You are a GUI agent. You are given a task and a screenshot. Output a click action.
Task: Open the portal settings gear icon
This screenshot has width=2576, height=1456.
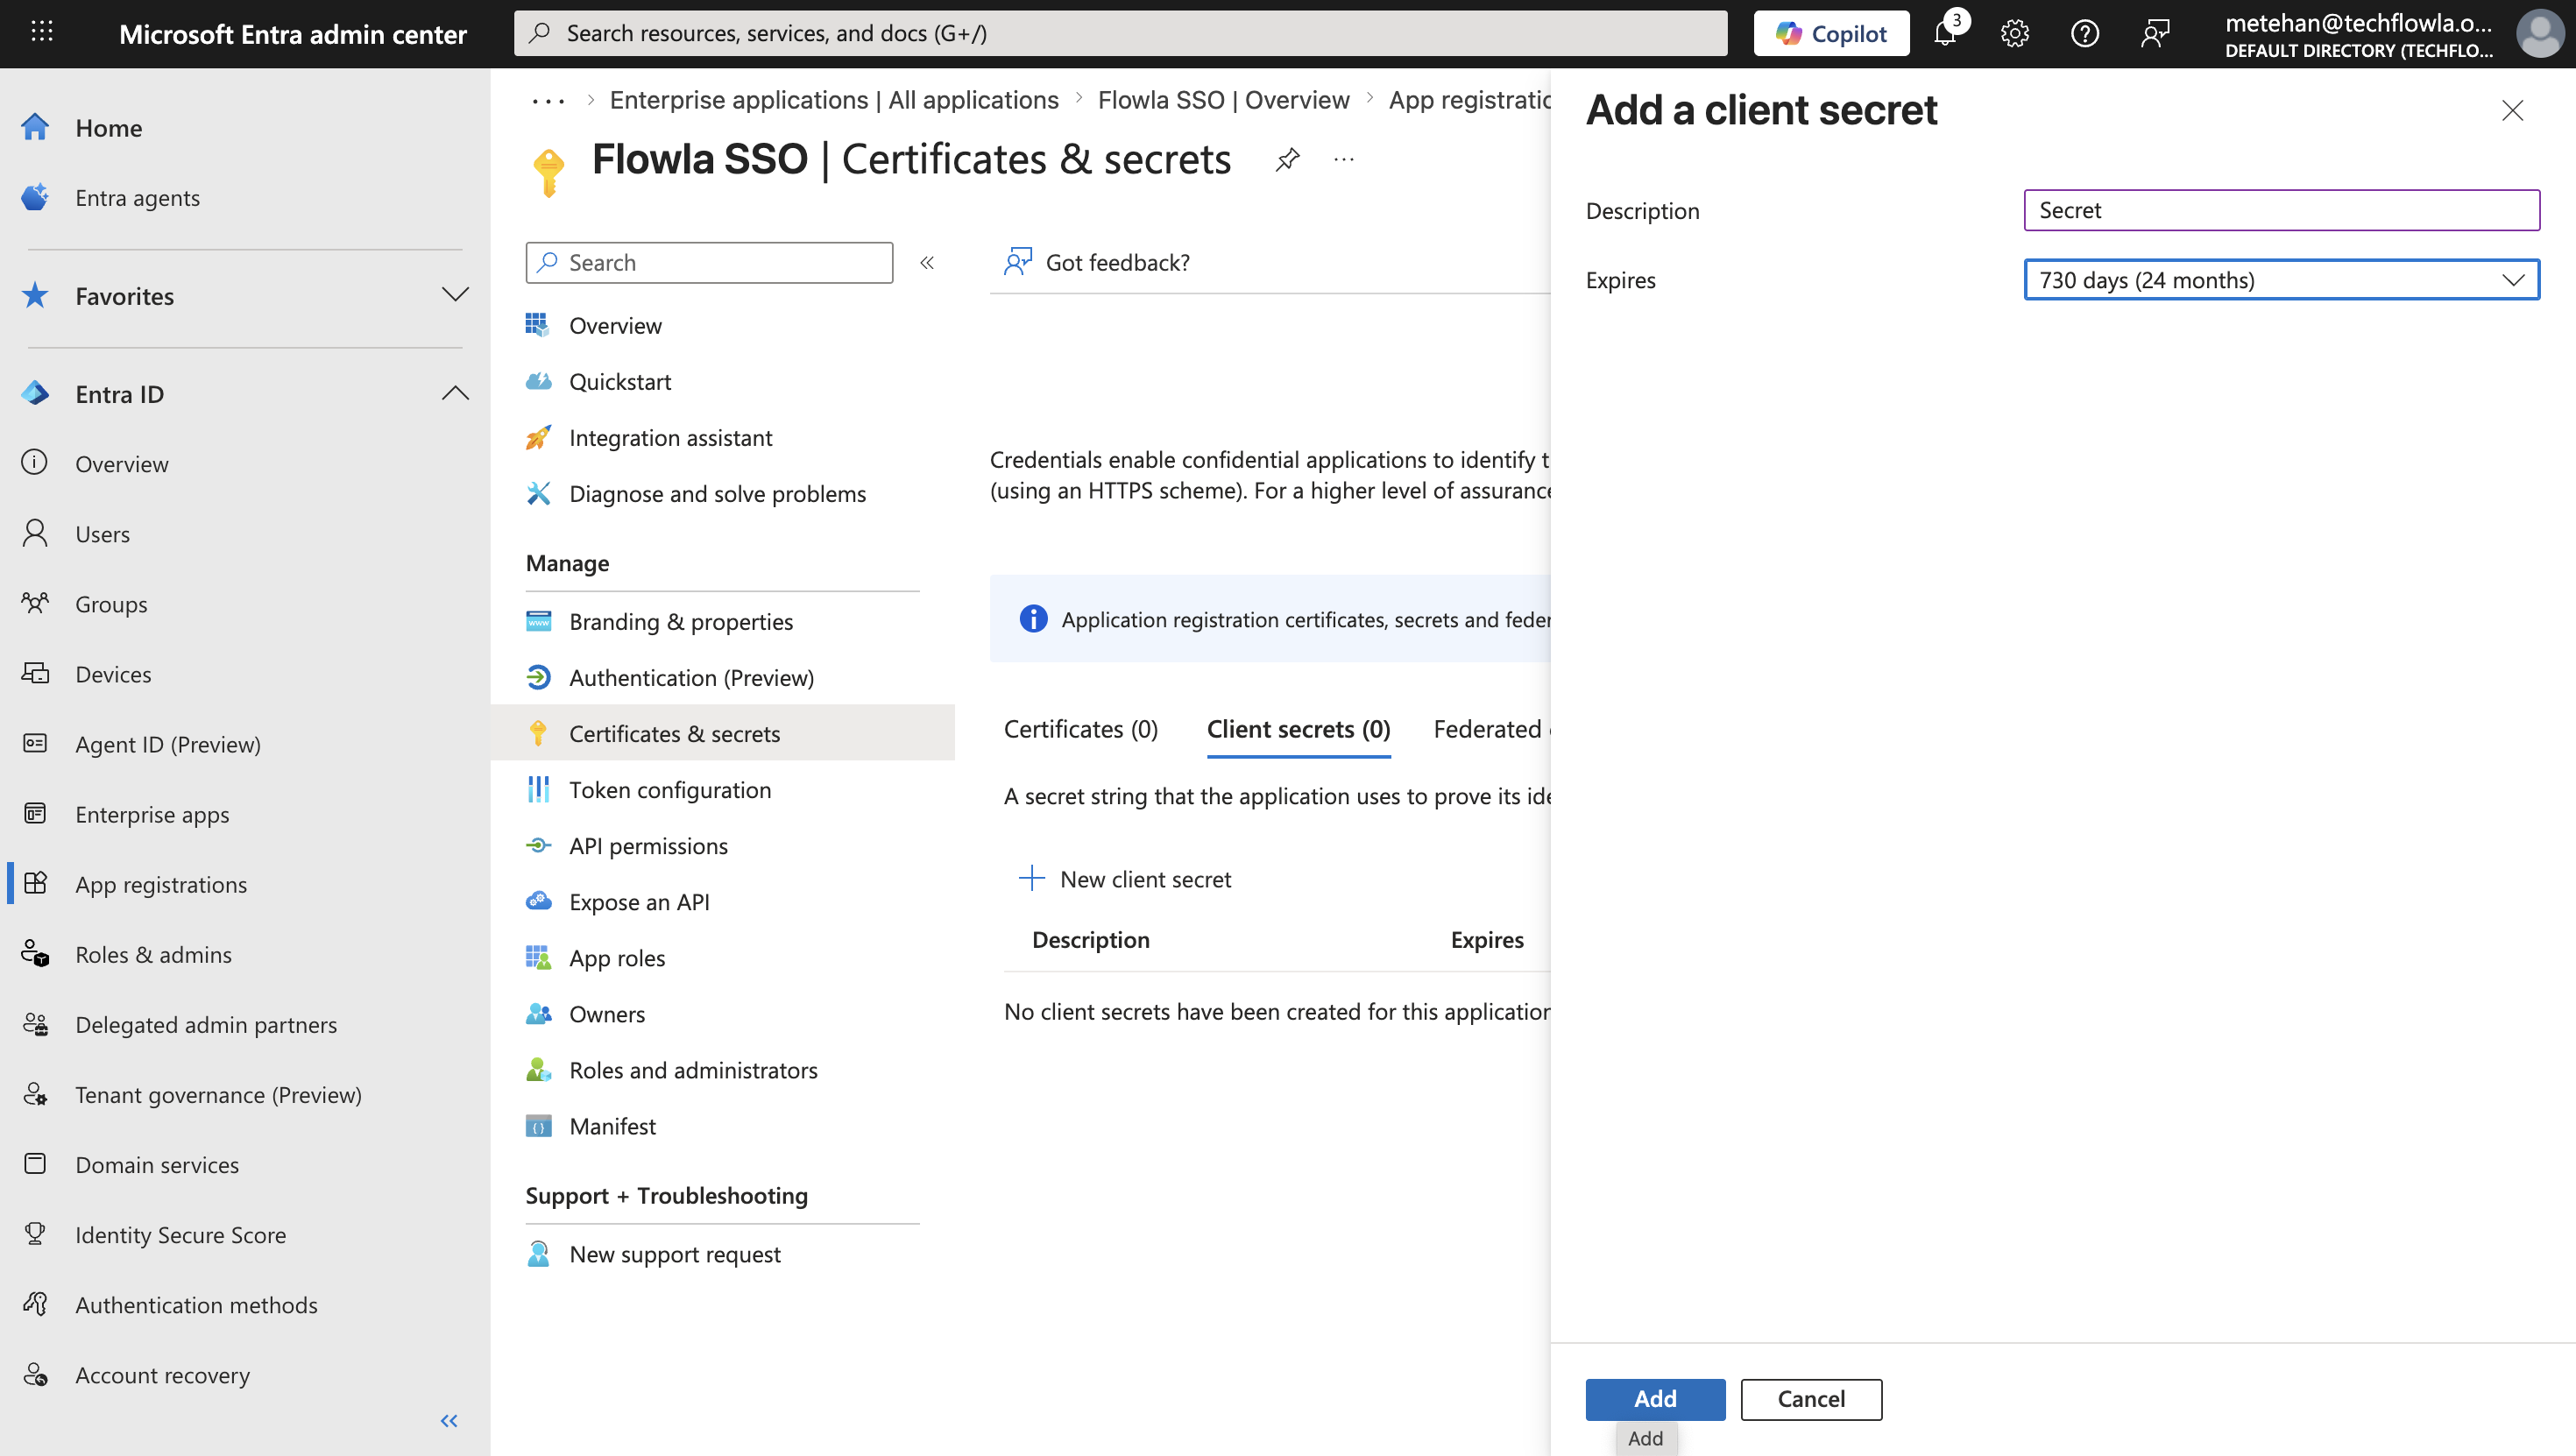(2014, 33)
